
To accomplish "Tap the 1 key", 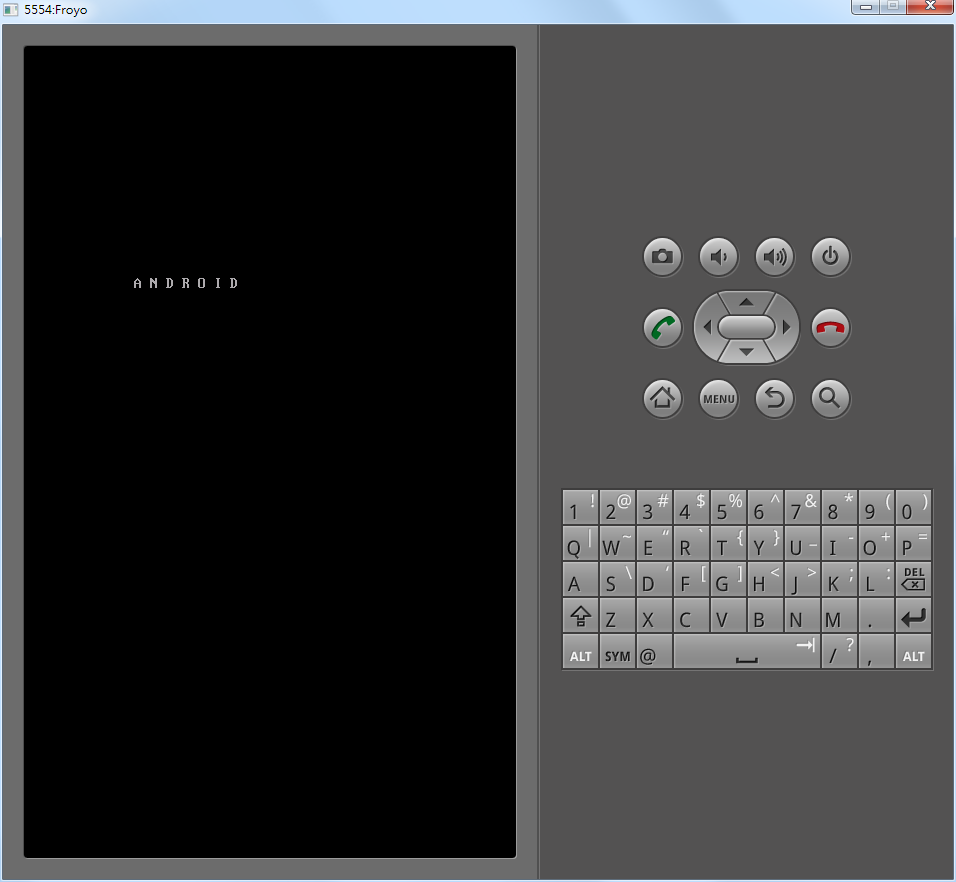I will click(580, 507).
